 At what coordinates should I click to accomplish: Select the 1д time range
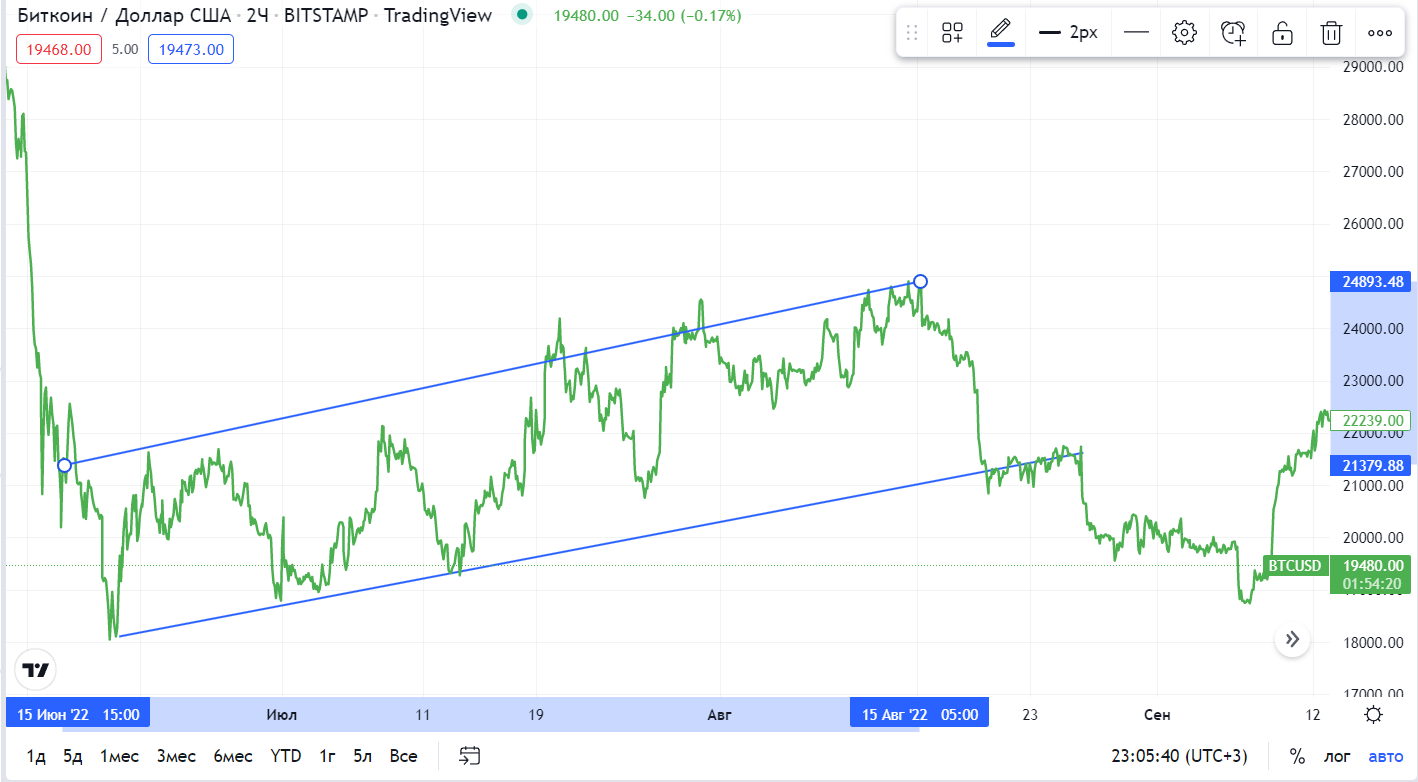[36, 756]
